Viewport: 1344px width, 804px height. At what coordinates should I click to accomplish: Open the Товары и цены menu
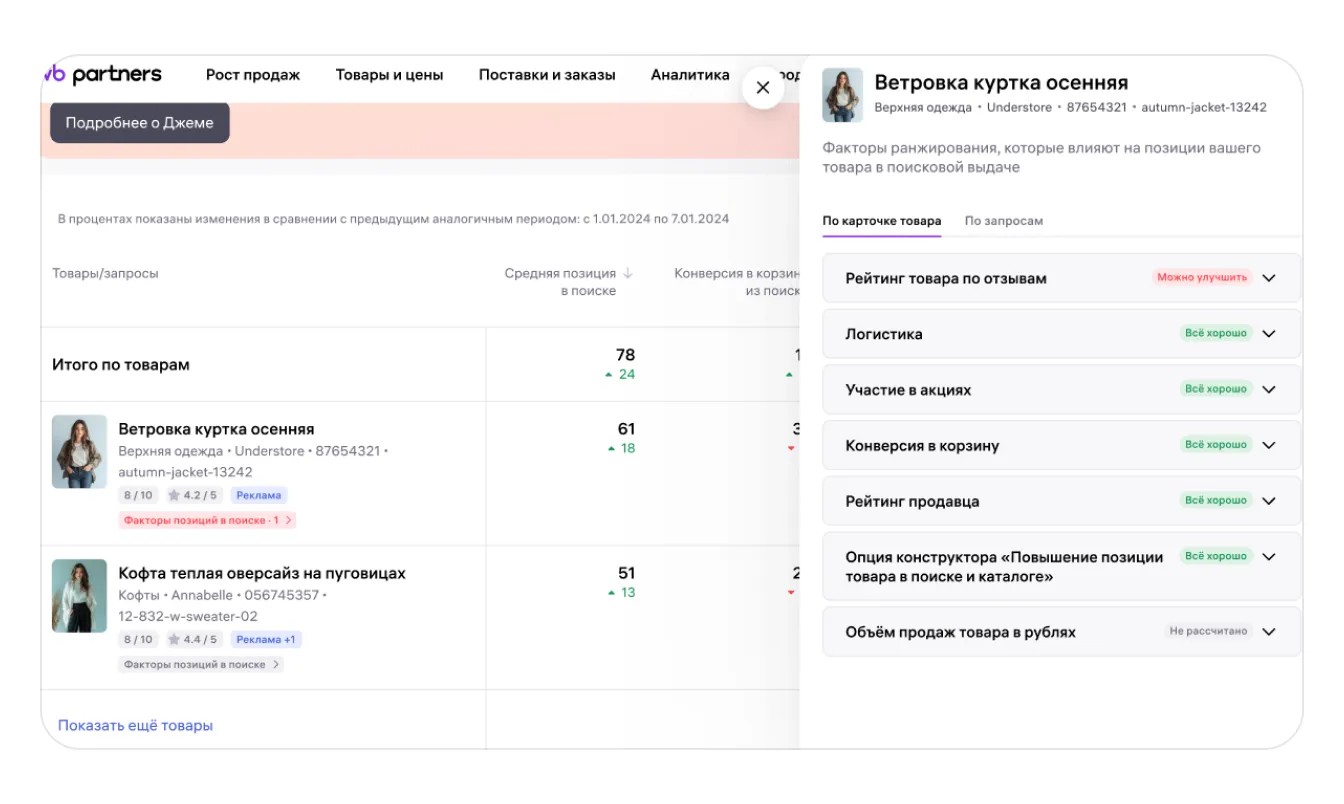[x=389, y=75]
